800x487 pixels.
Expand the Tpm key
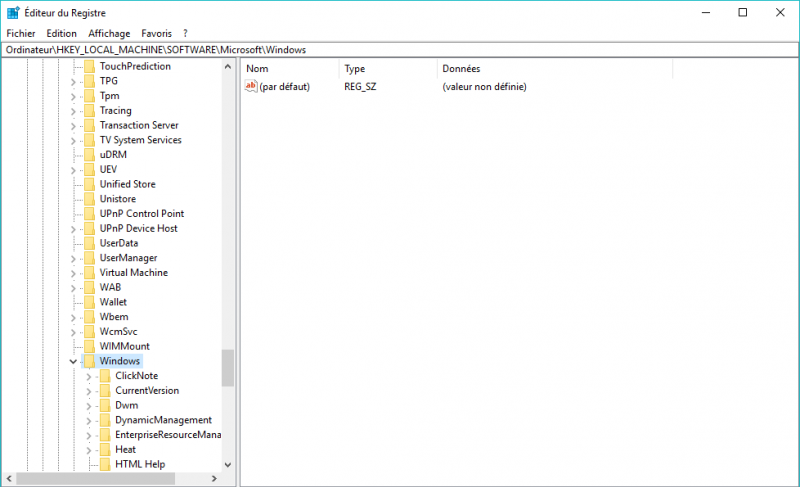(x=73, y=96)
